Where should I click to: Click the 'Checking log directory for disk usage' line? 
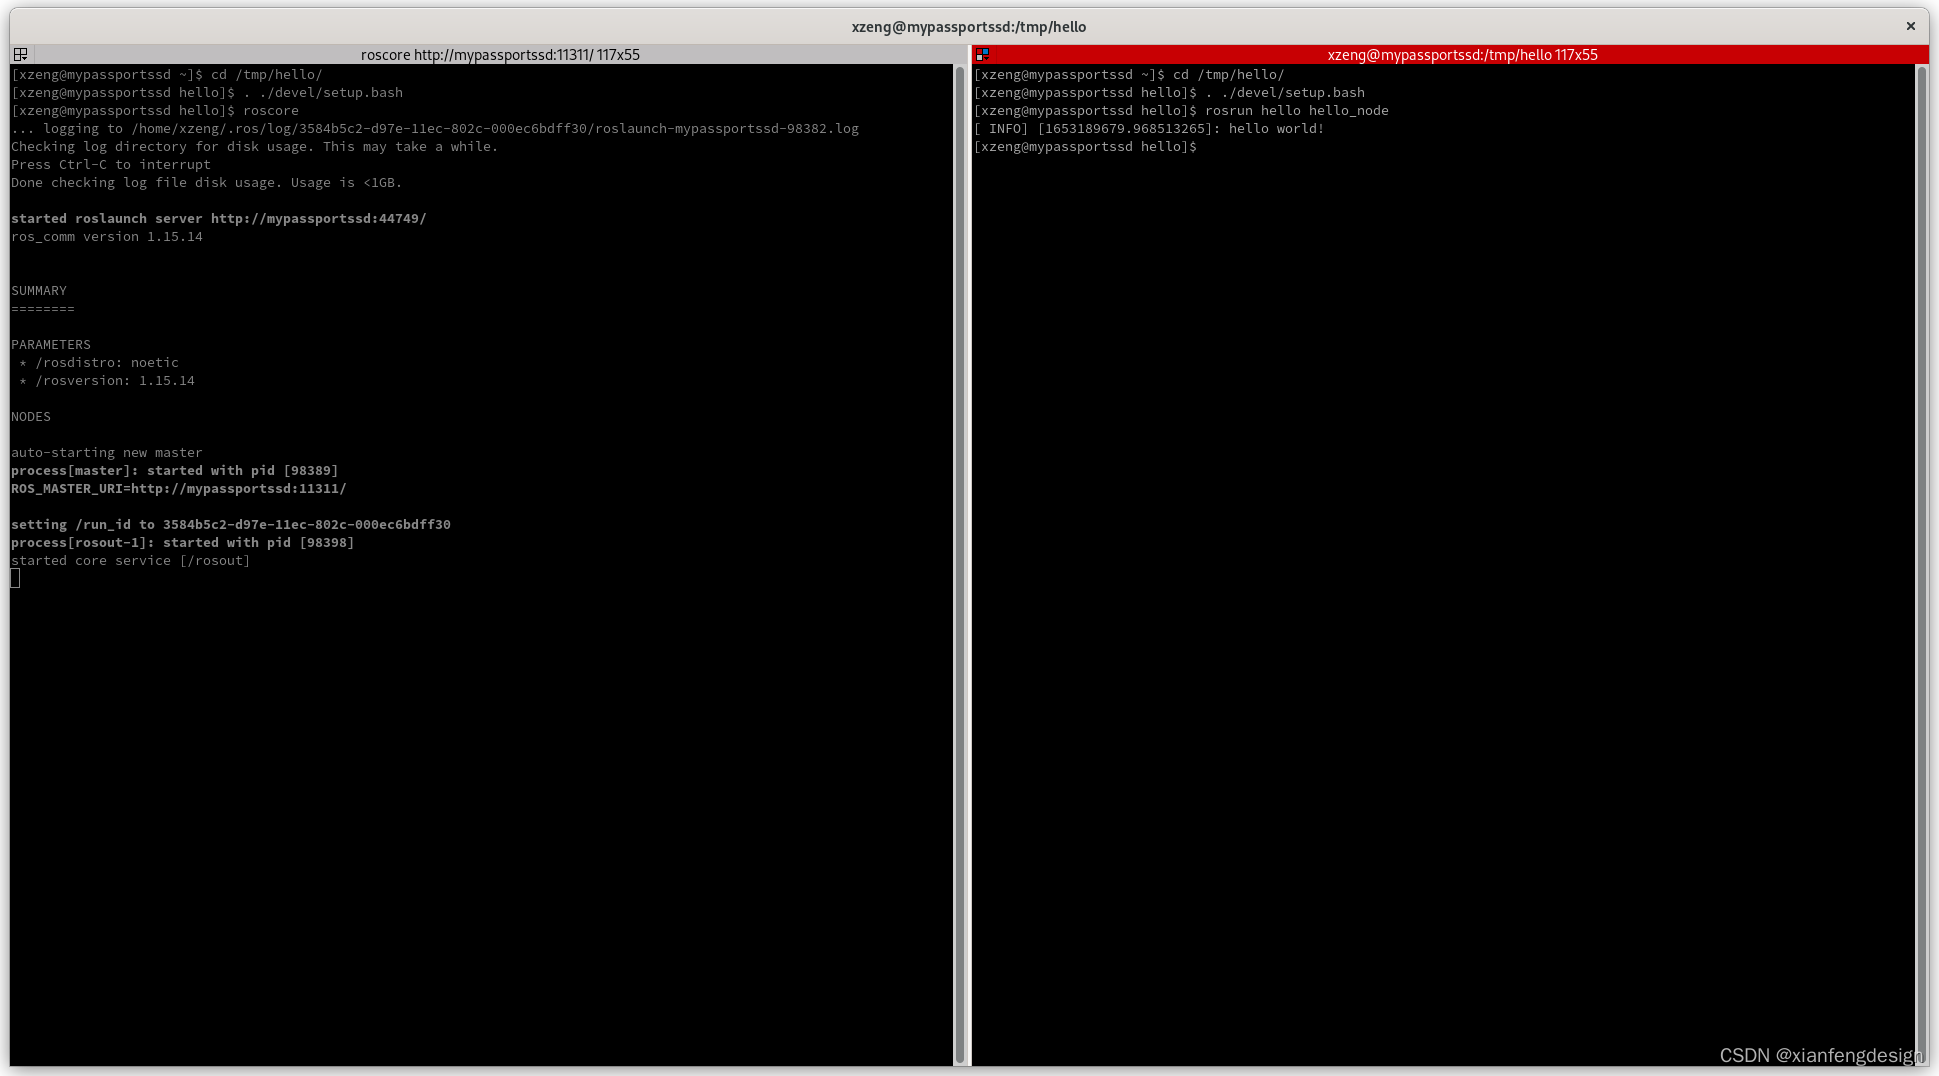coord(255,147)
